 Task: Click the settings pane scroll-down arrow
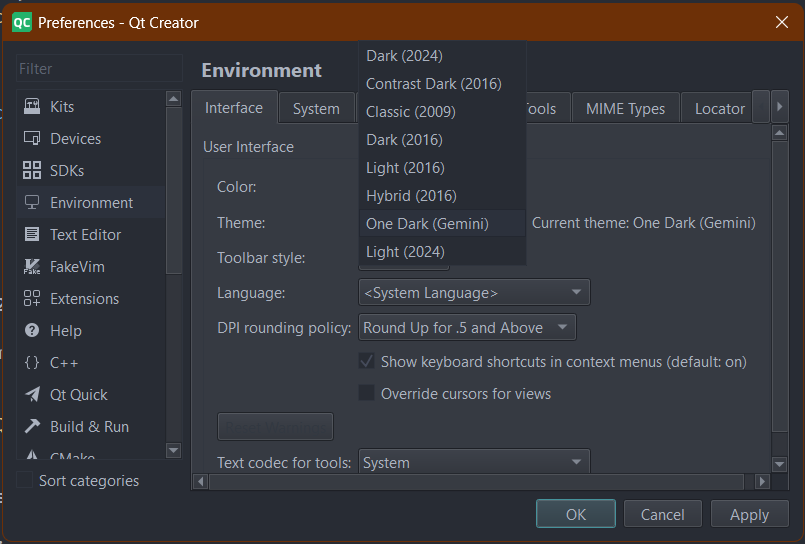coord(780,464)
